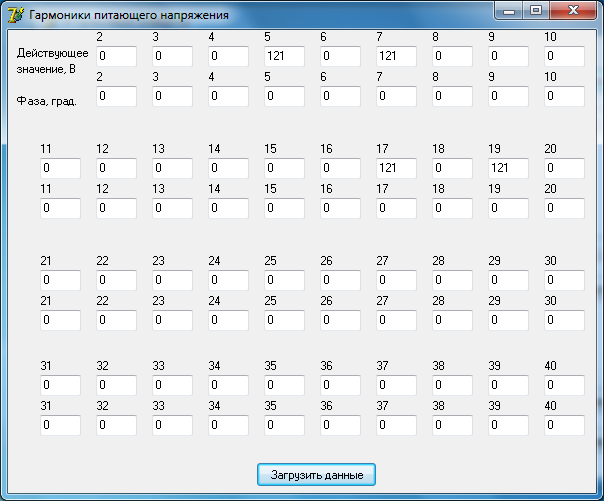Select the RMS value field for harmonic 21

[x=60, y=280]
